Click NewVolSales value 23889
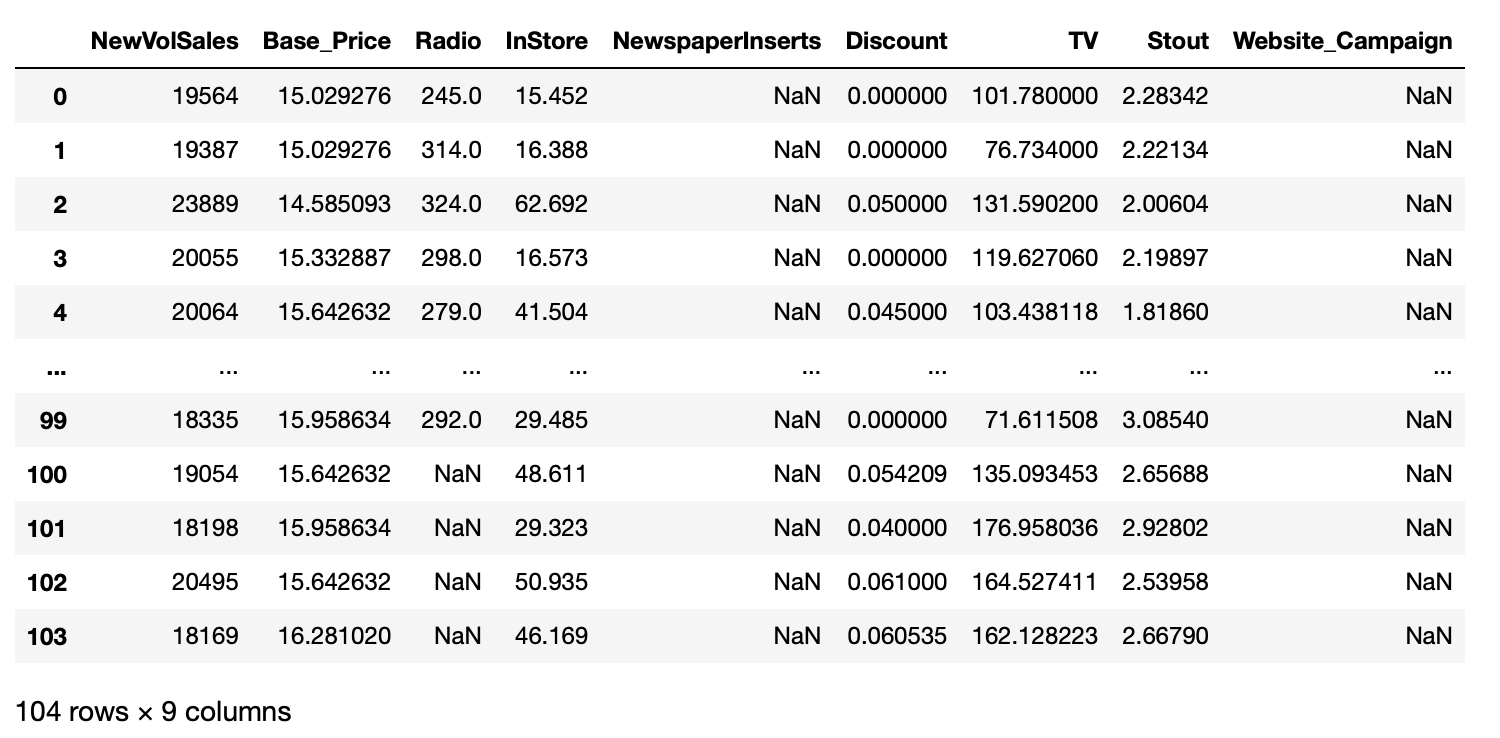 206,204
